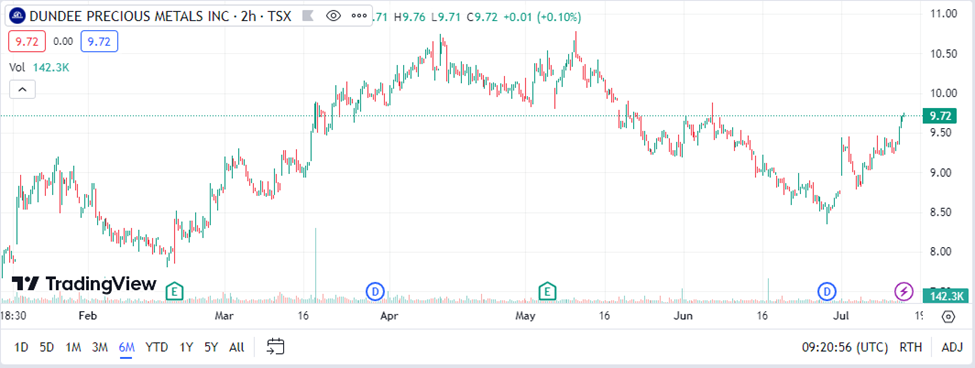This screenshot has width=975, height=368.
Task: Click the 8.00 price axis label
Action: pos(942,252)
